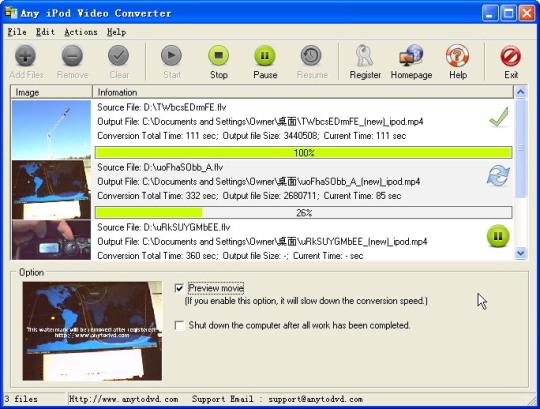Open the Help menu
This screenshot has height=409, width=540.
pyautogui.click(x=116, y=32)
